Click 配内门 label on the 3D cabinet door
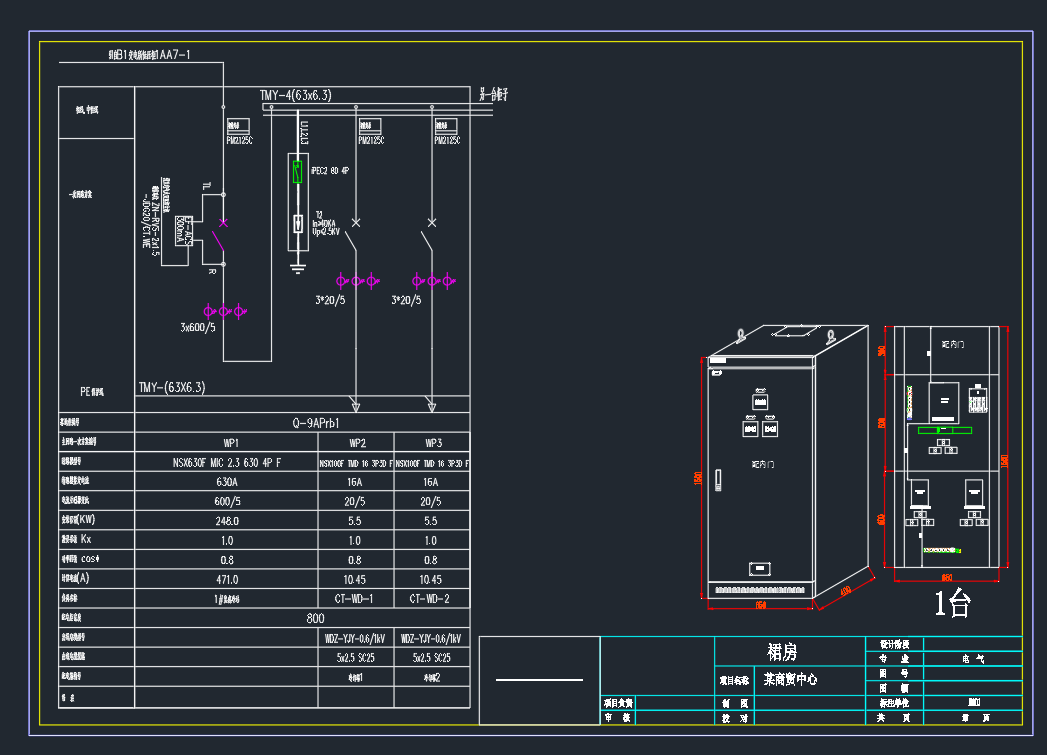The height and width of the screenshot is (755, 1047). pos(763,464)
